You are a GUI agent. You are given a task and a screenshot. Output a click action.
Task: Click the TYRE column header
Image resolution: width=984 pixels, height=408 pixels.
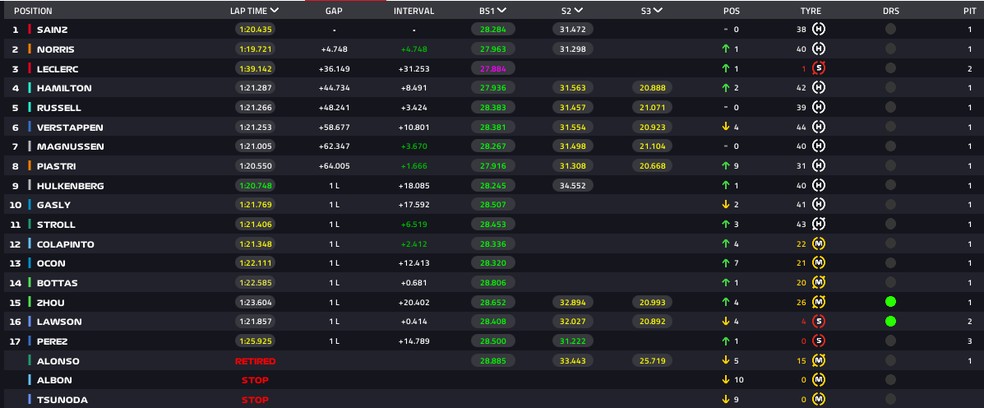pos(810,11)
